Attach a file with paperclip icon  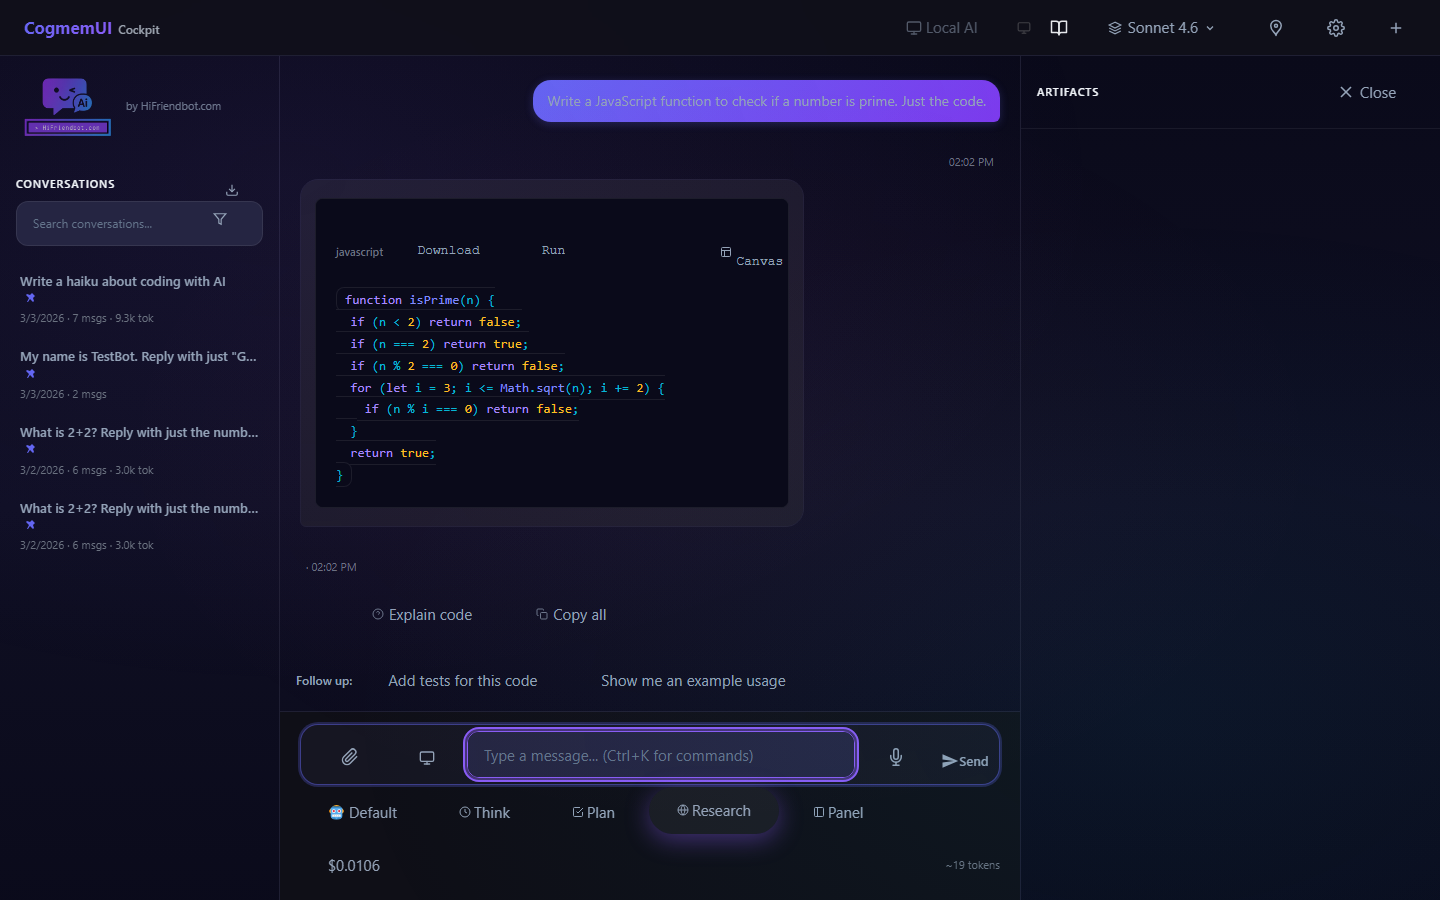pos(349,757)
